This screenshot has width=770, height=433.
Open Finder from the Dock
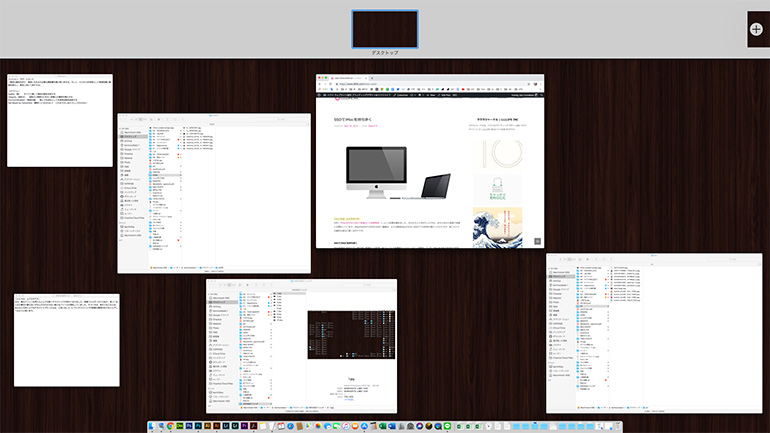pyautogui.click(x=153, y=426)
